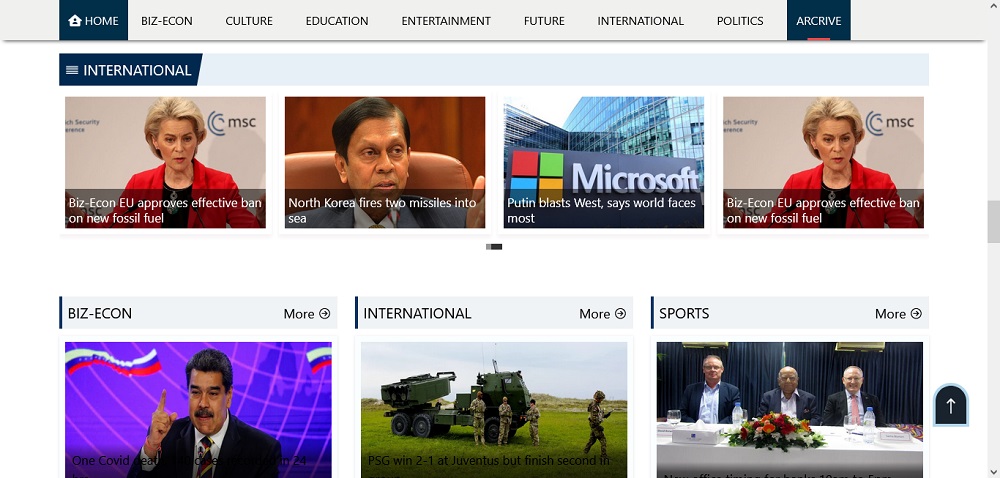The height and width of the screenshot is (478, 1000).
Task: Click 'Putin blasts West, says world faces most' headline
Action: click(601, 210)
